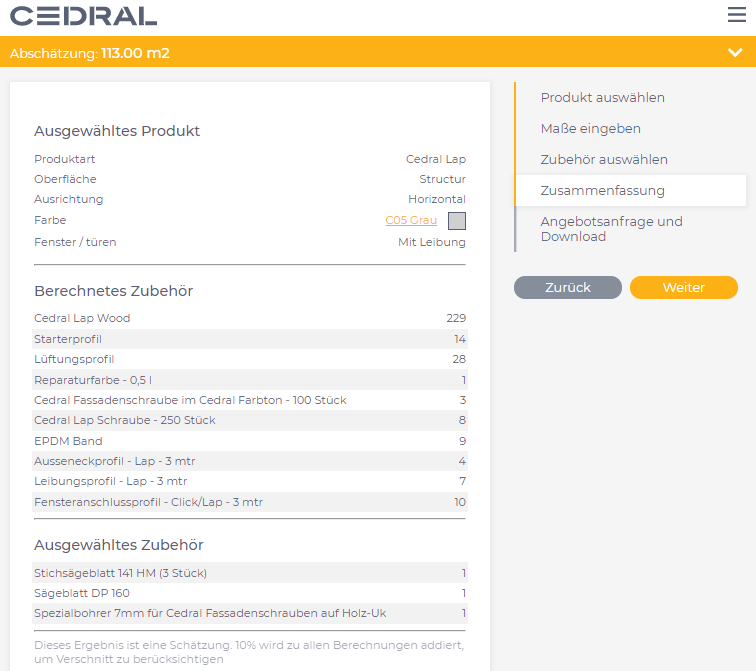This screenshot has height=671, width=756.
Task: Click the EPDM Band row
Action: [x=249, y=441]
